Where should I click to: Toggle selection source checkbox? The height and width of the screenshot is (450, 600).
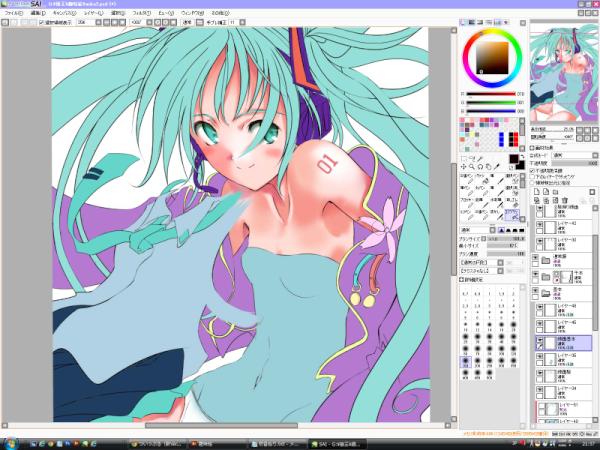click(x=532, y=183)
